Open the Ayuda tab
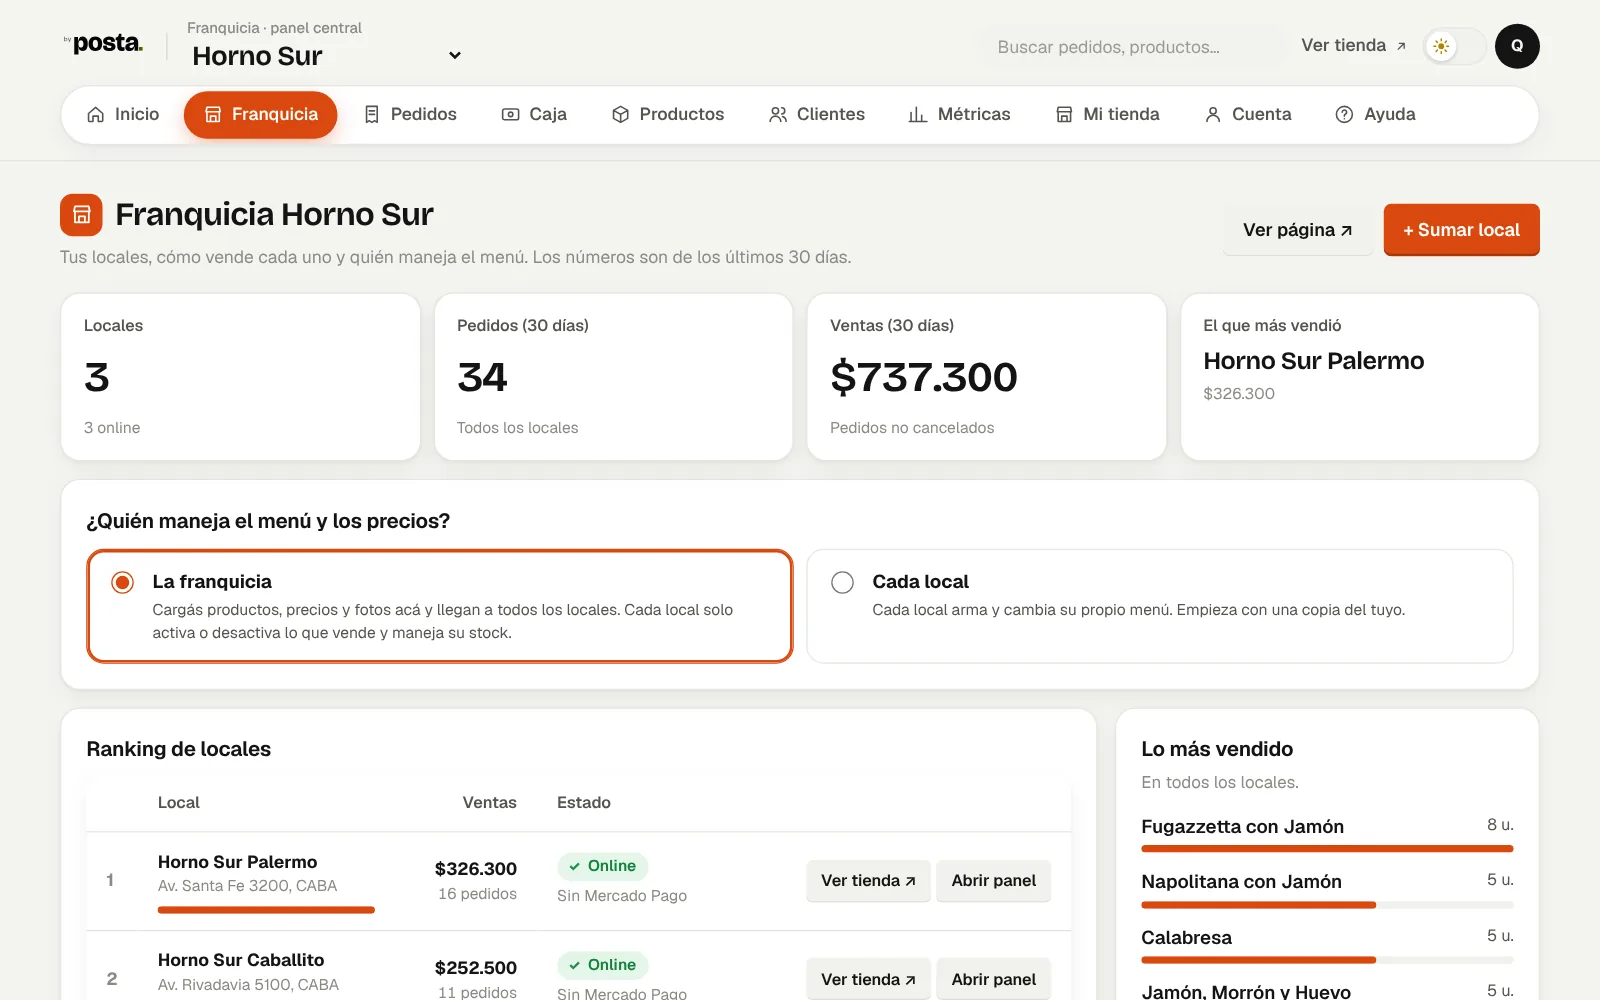1600x1000 pixels. 1376,115
